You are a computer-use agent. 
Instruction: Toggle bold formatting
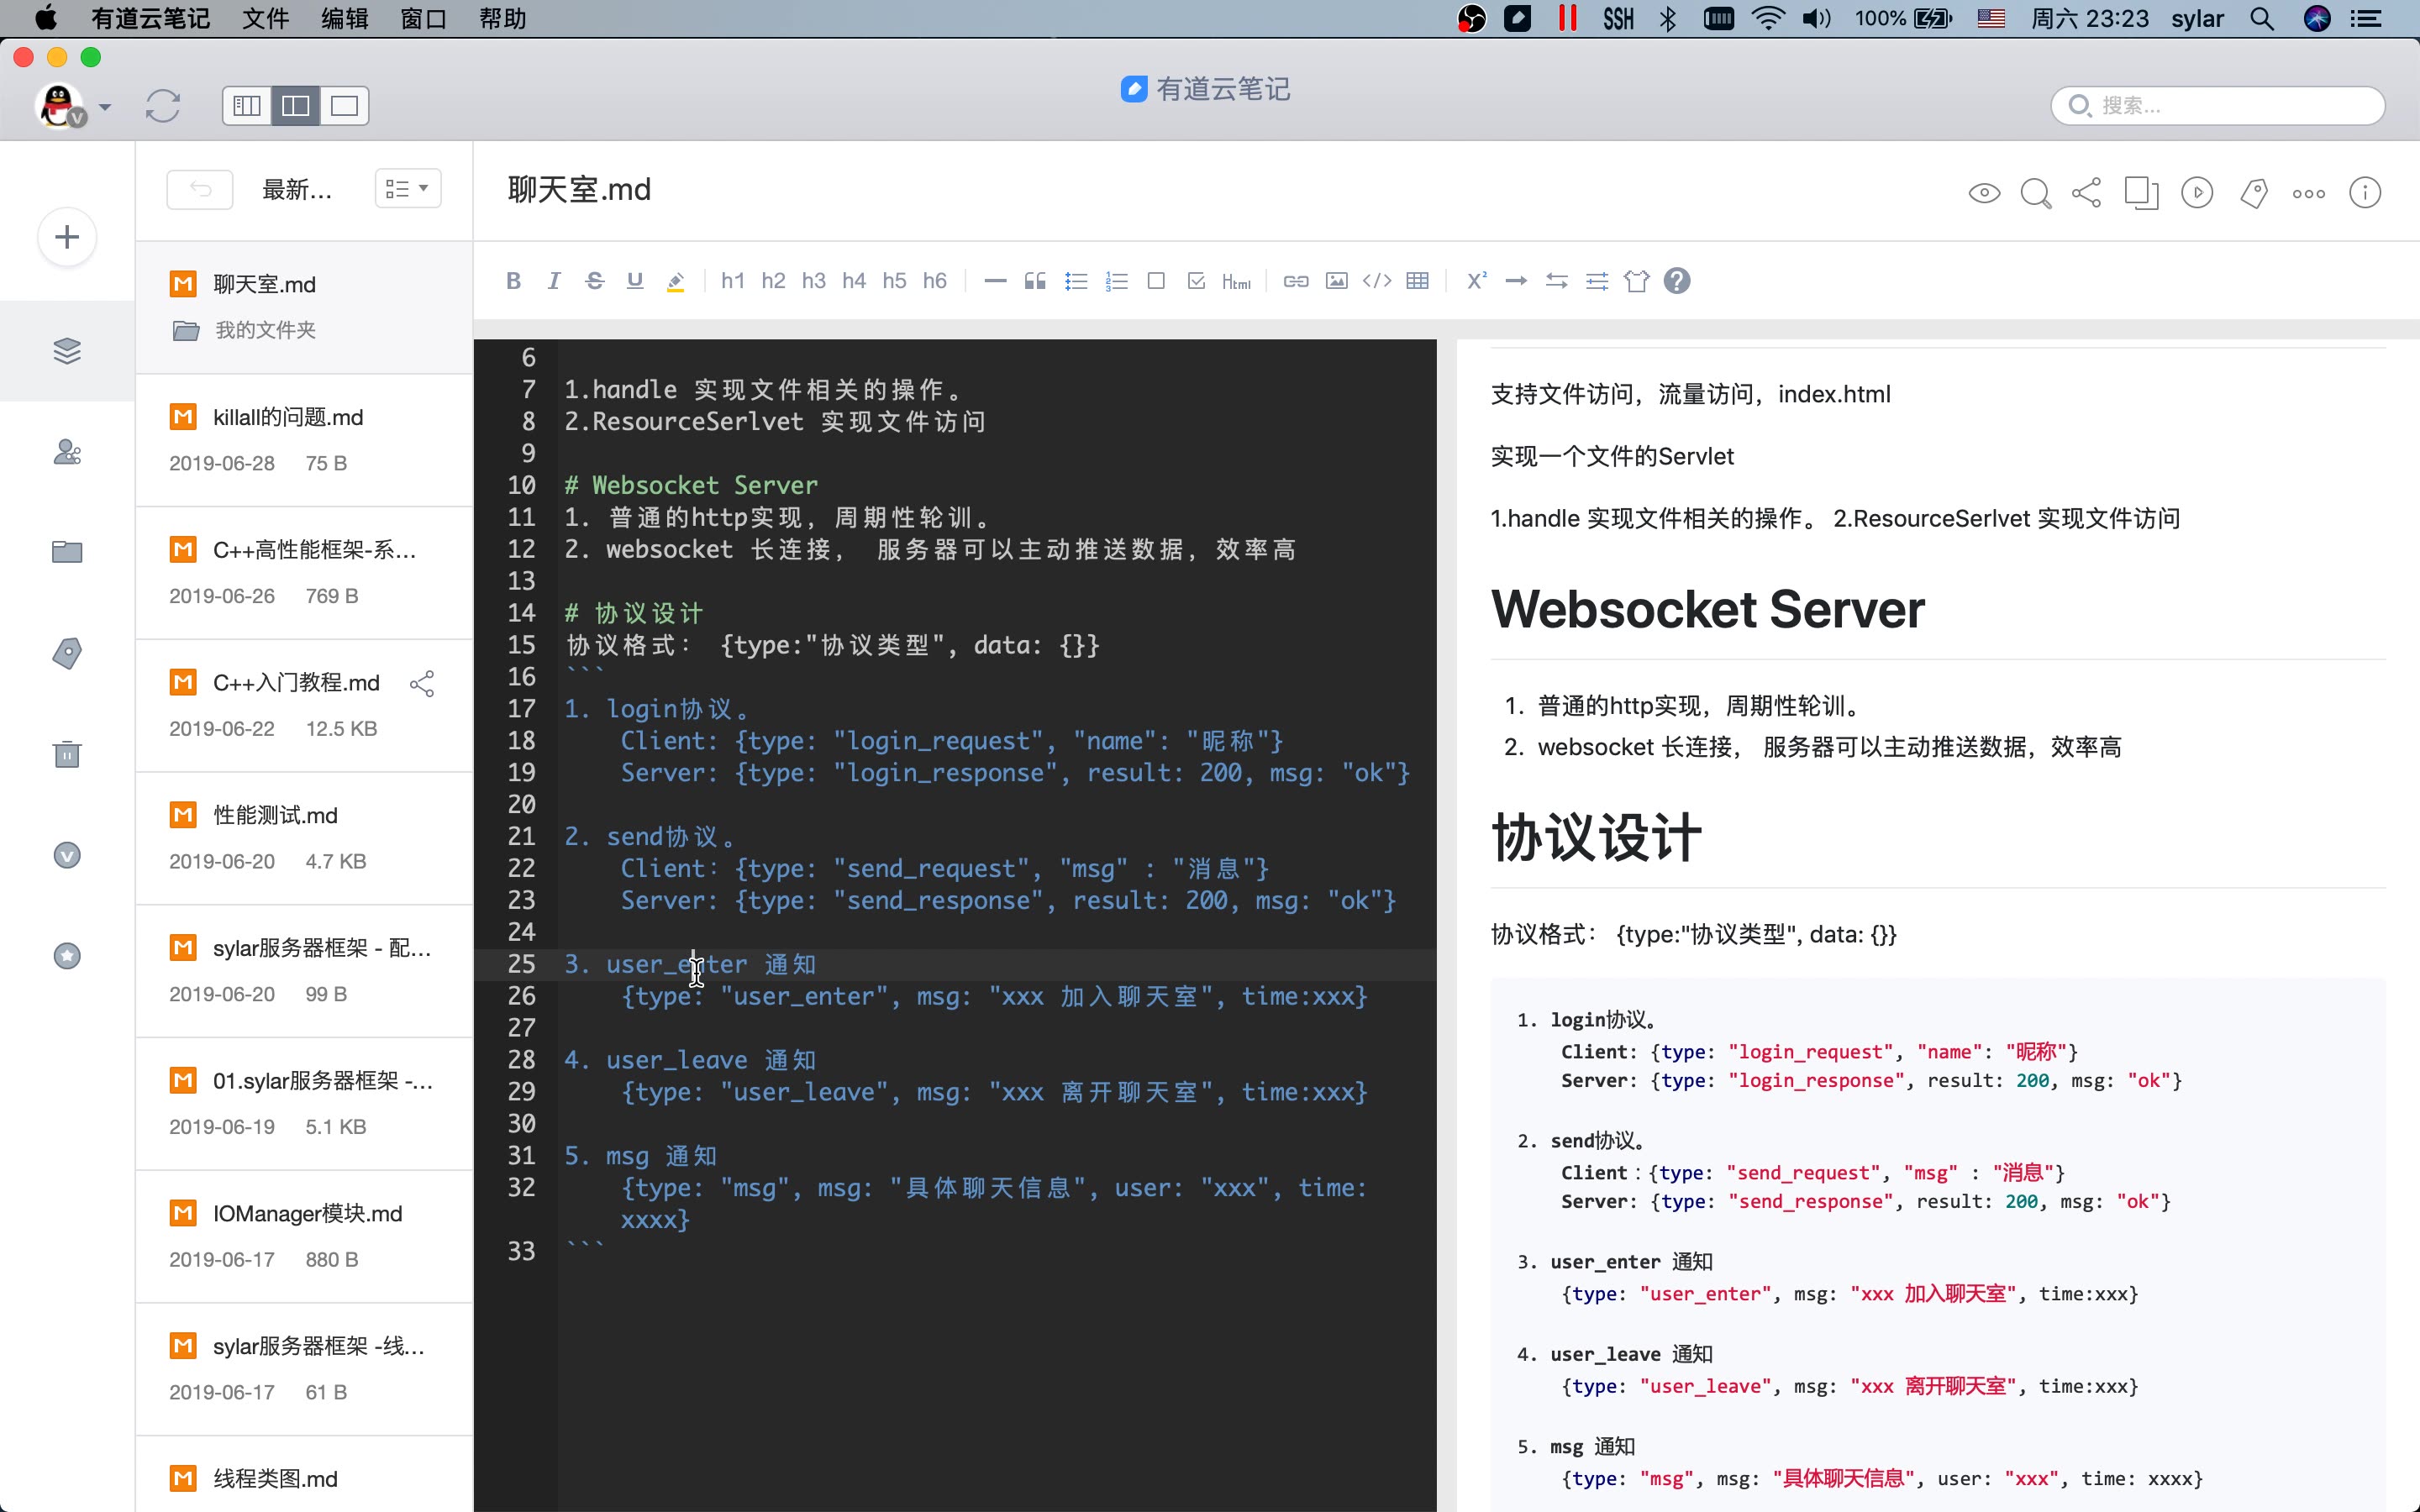tap(513, 281)
